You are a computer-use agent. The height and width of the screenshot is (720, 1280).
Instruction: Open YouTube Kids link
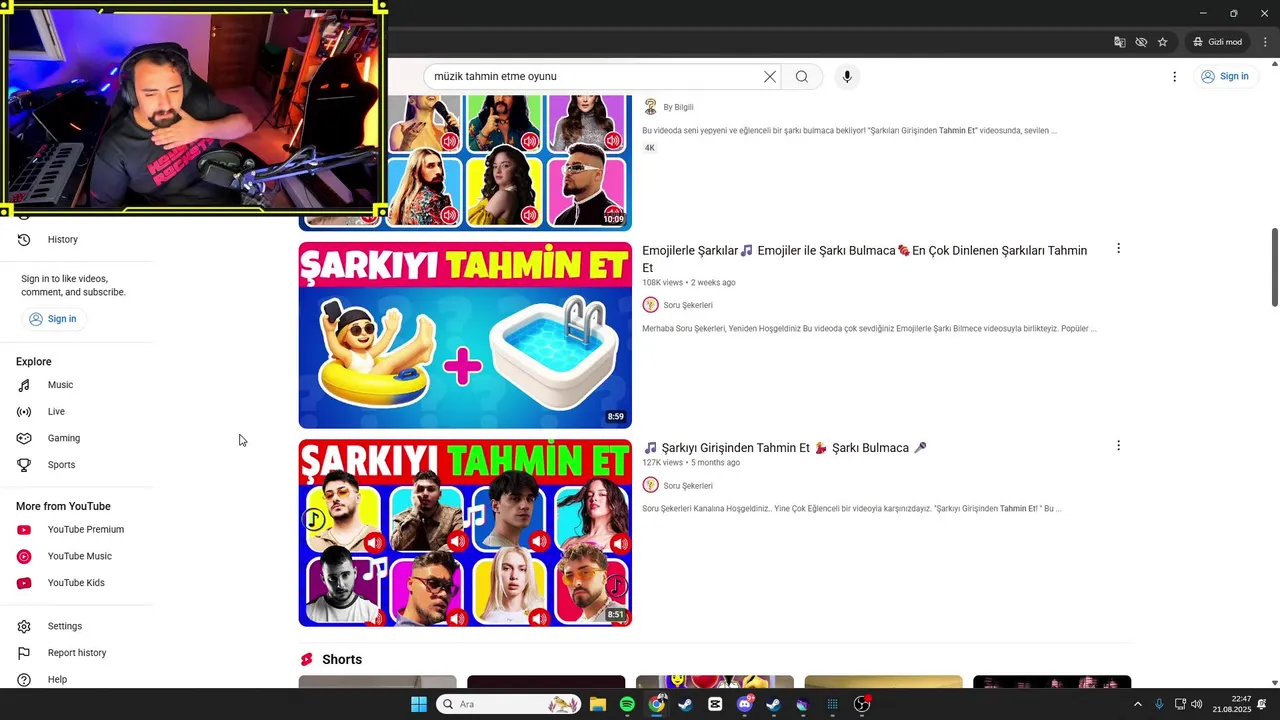[x=76, y=583]
